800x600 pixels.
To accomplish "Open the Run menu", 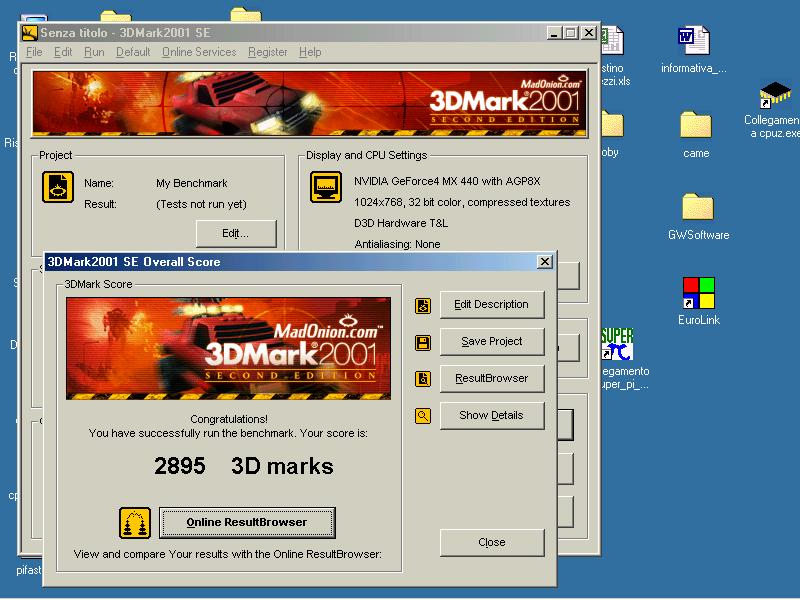I will (x=94, y=52).
